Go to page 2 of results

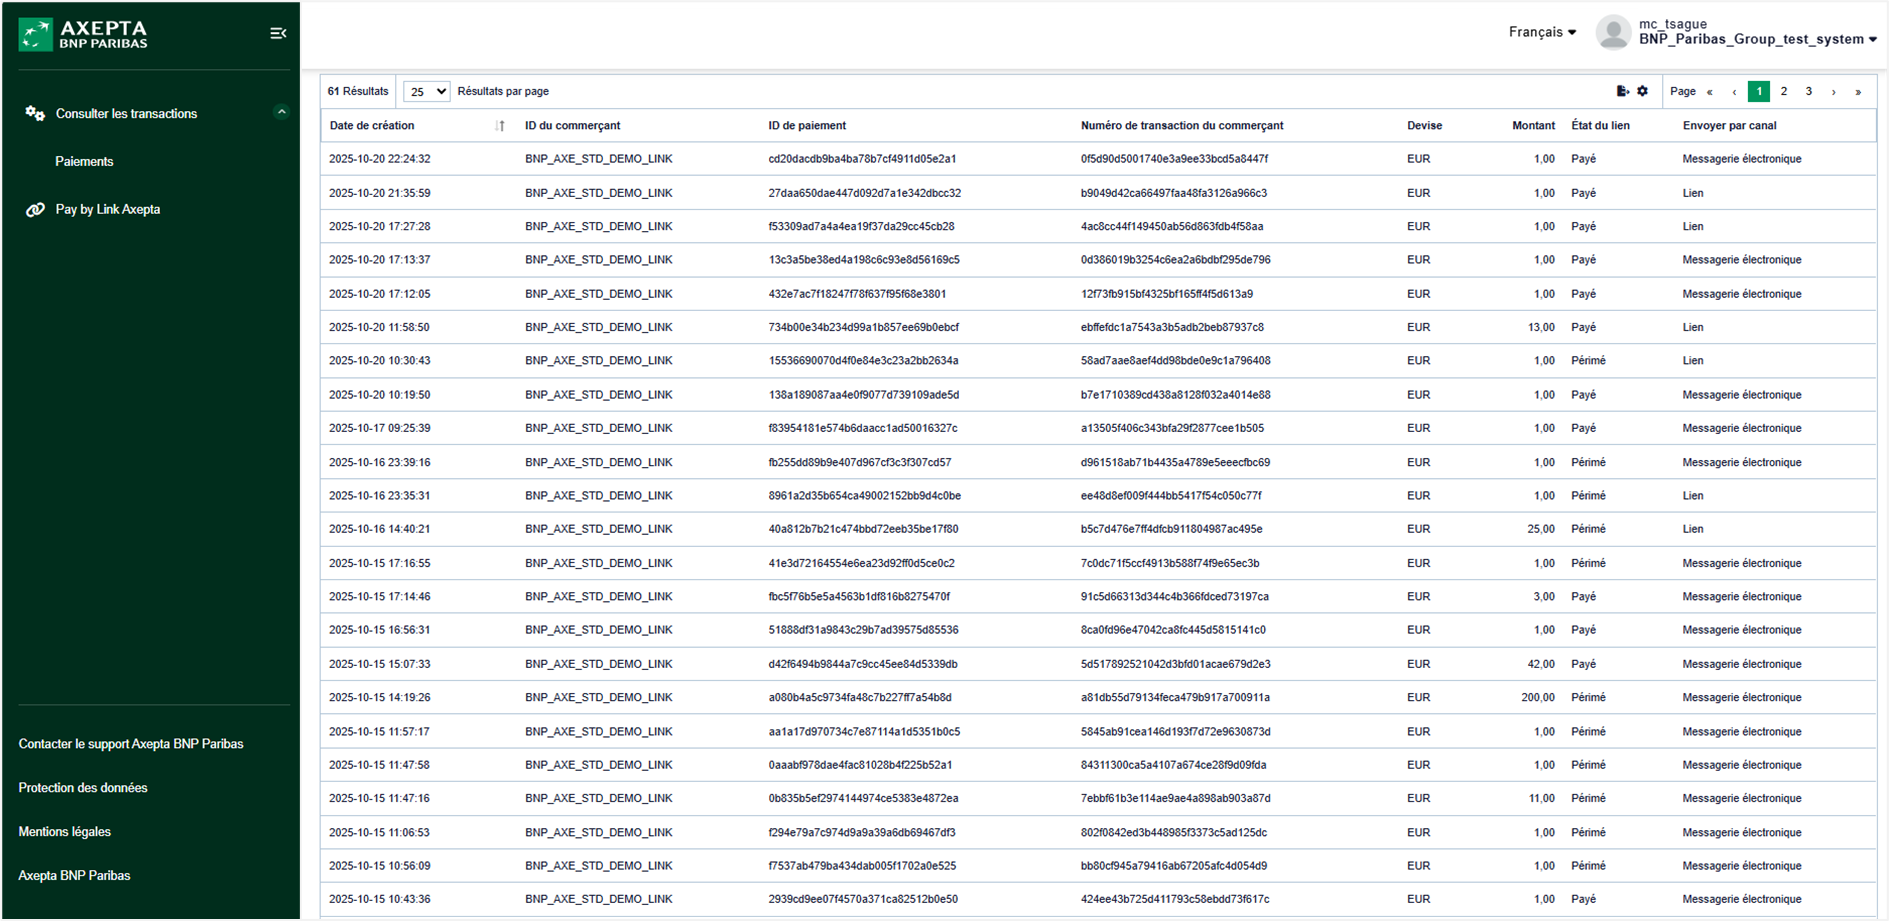1783,91
